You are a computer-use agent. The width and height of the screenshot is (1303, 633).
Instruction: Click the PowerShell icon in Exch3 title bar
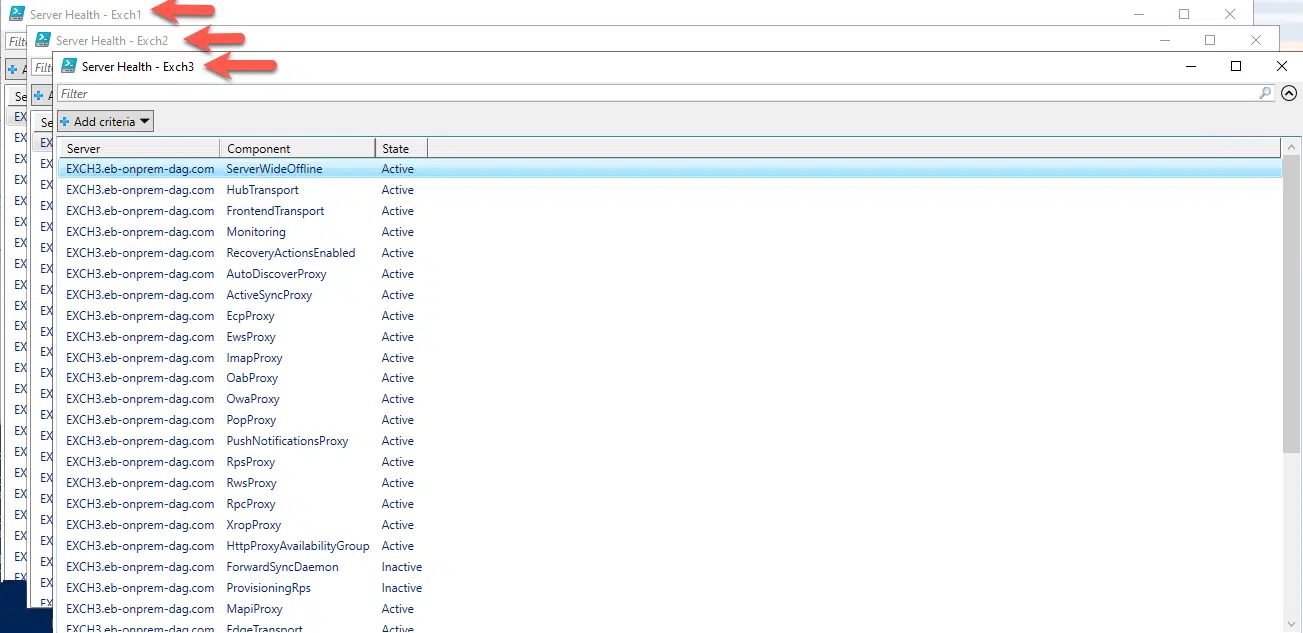tap(69, 66)
